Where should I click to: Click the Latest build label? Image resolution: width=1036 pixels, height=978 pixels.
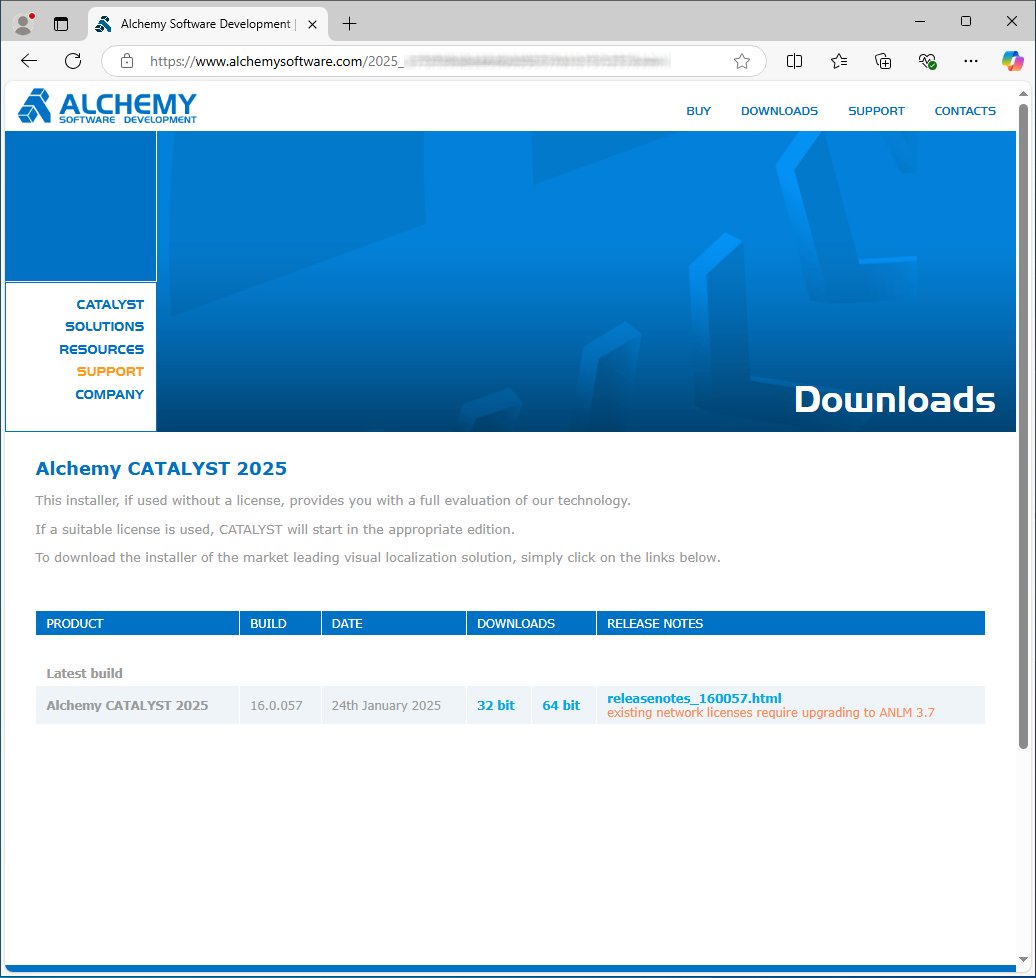[x=84, y=673]
